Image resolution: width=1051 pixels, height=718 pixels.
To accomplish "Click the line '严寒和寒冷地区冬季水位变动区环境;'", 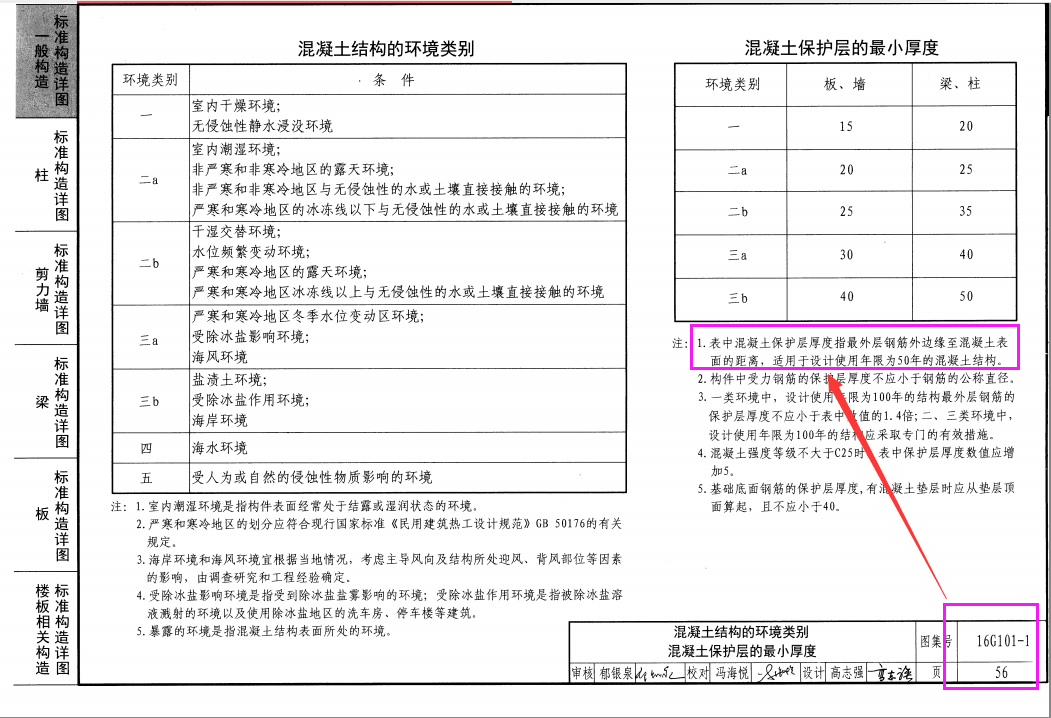I will tap(308, 316).
